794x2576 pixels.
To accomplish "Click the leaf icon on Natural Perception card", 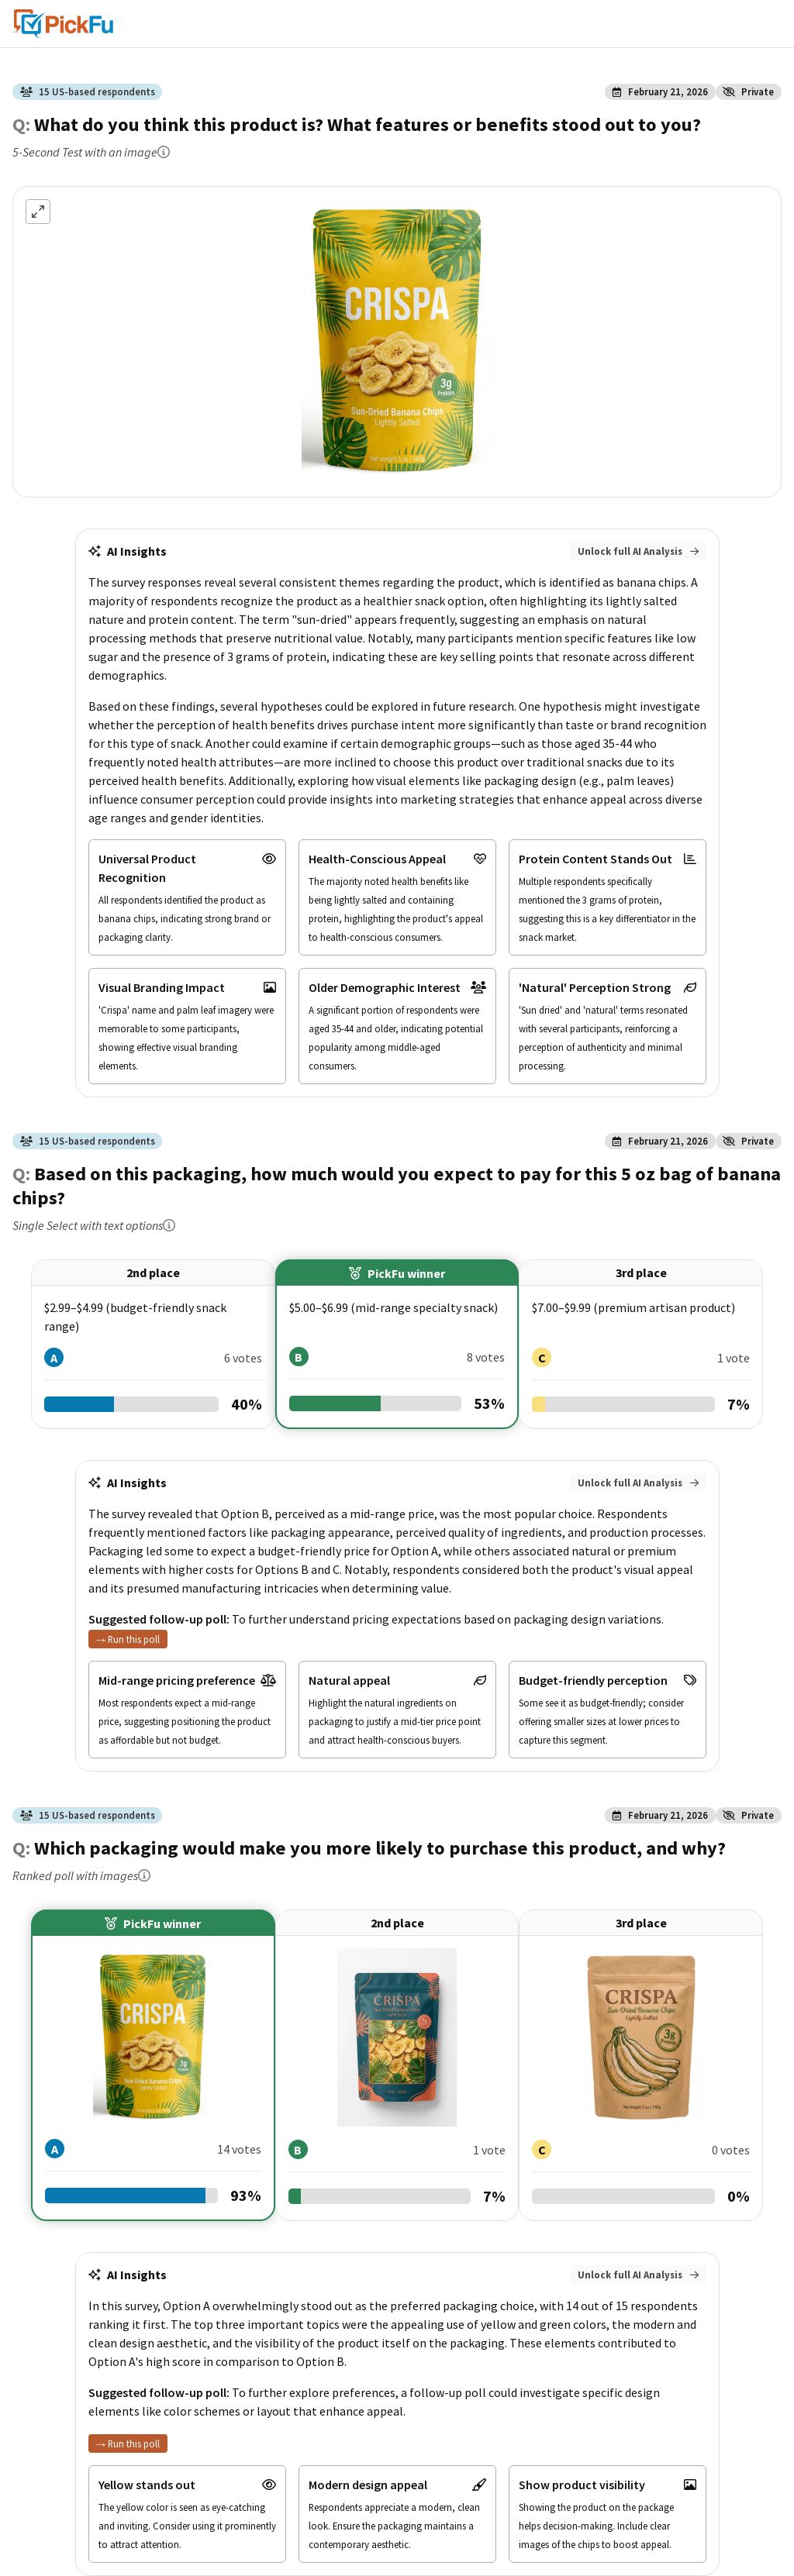I will (x=689, y=988).
